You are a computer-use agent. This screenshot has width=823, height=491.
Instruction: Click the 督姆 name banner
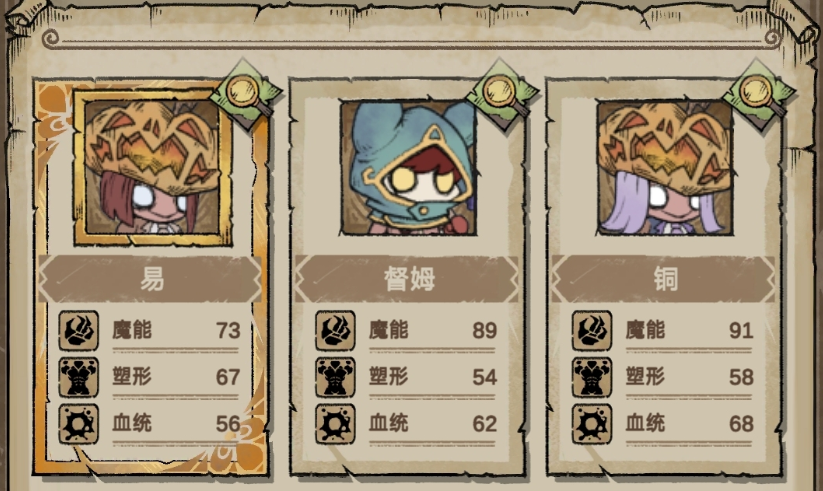[x=407, y=279]
